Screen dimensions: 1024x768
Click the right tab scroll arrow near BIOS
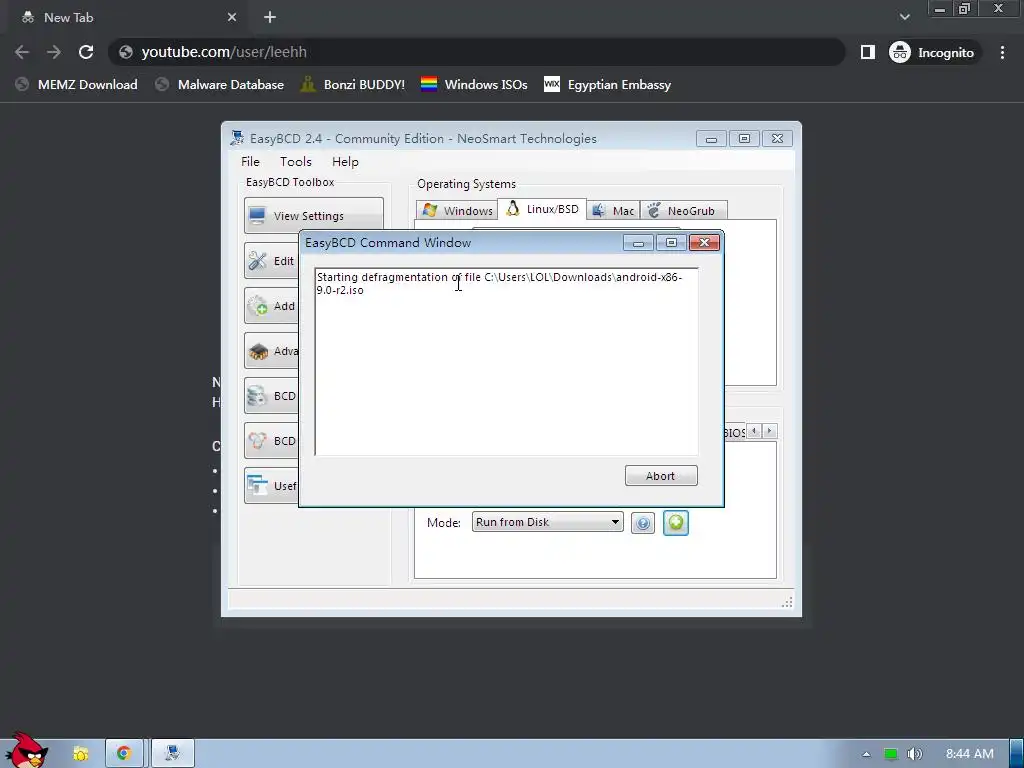coord(769,431)
